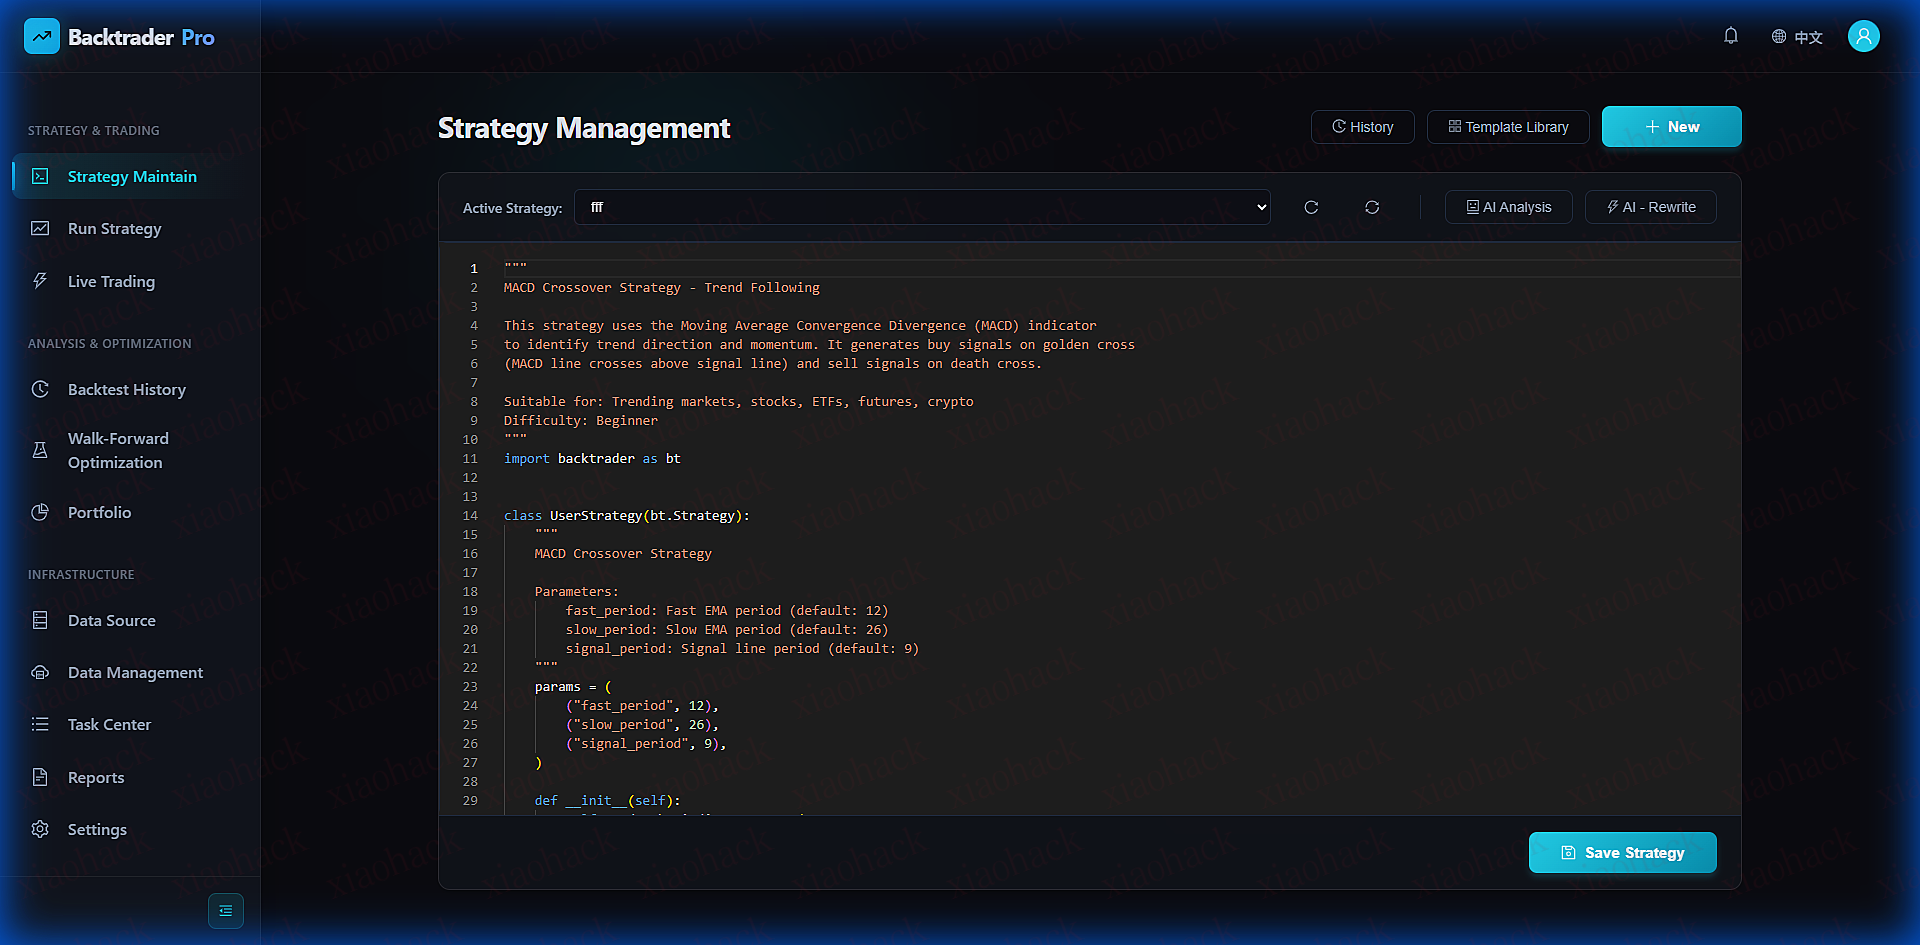The width and height of the screenshot is (1920, 945).
Task: Click the Portfolio pie chart icon
Action: coord(40,512)
